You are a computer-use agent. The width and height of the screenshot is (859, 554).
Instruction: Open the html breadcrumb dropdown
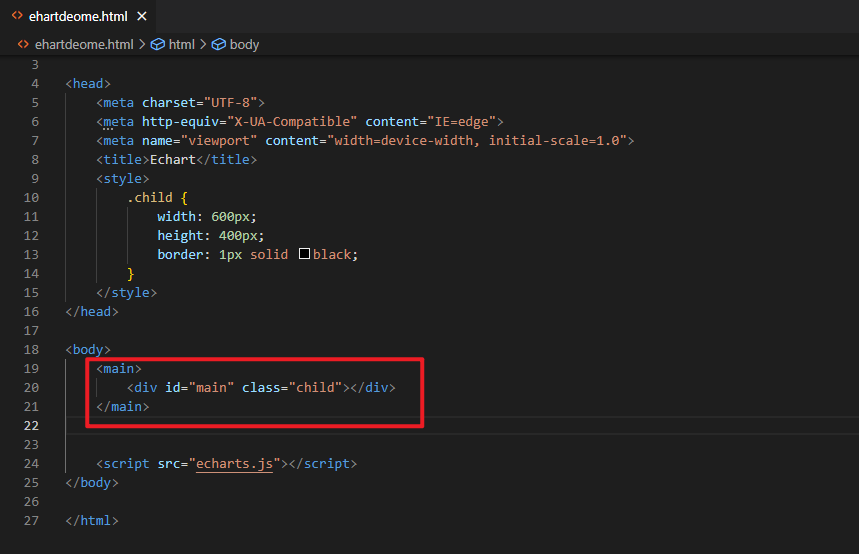pos(181,44)
